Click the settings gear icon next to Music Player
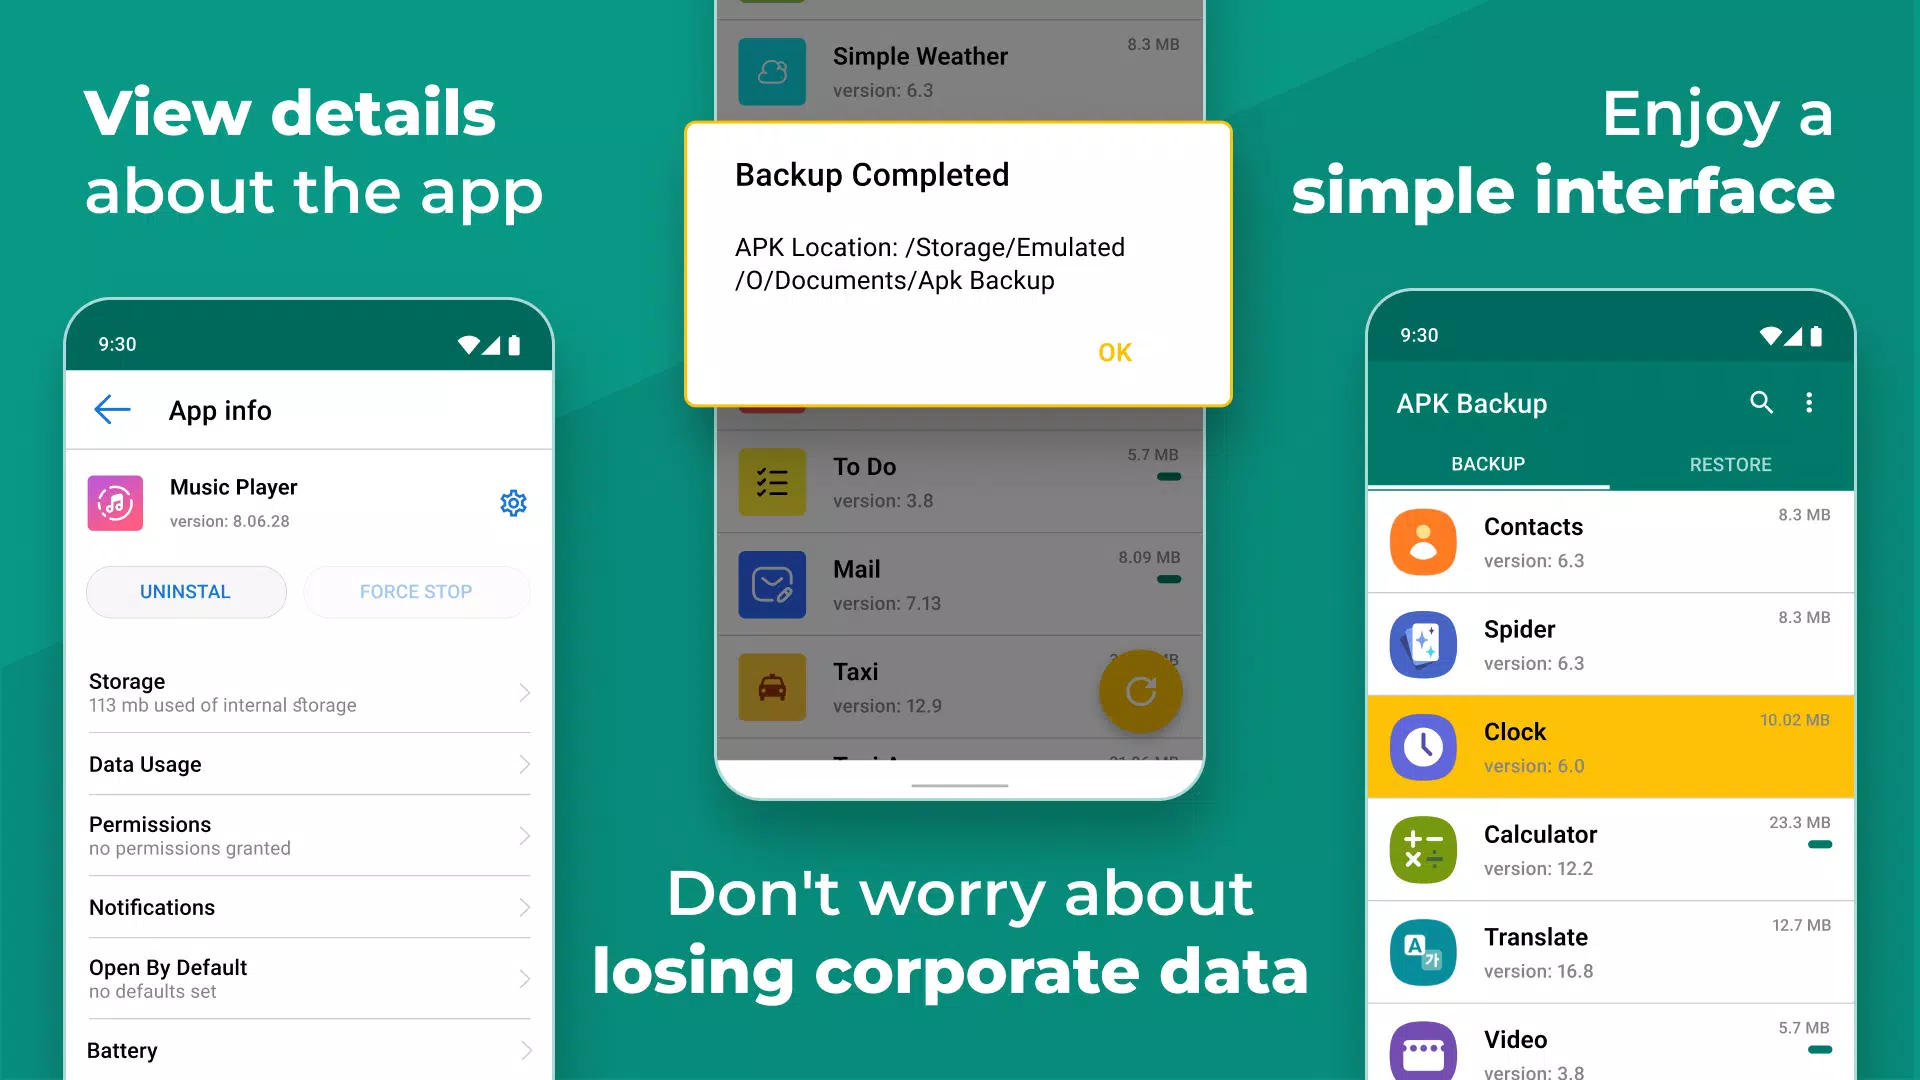This screenshot has width=1920, height=1080. click(514, 502)
